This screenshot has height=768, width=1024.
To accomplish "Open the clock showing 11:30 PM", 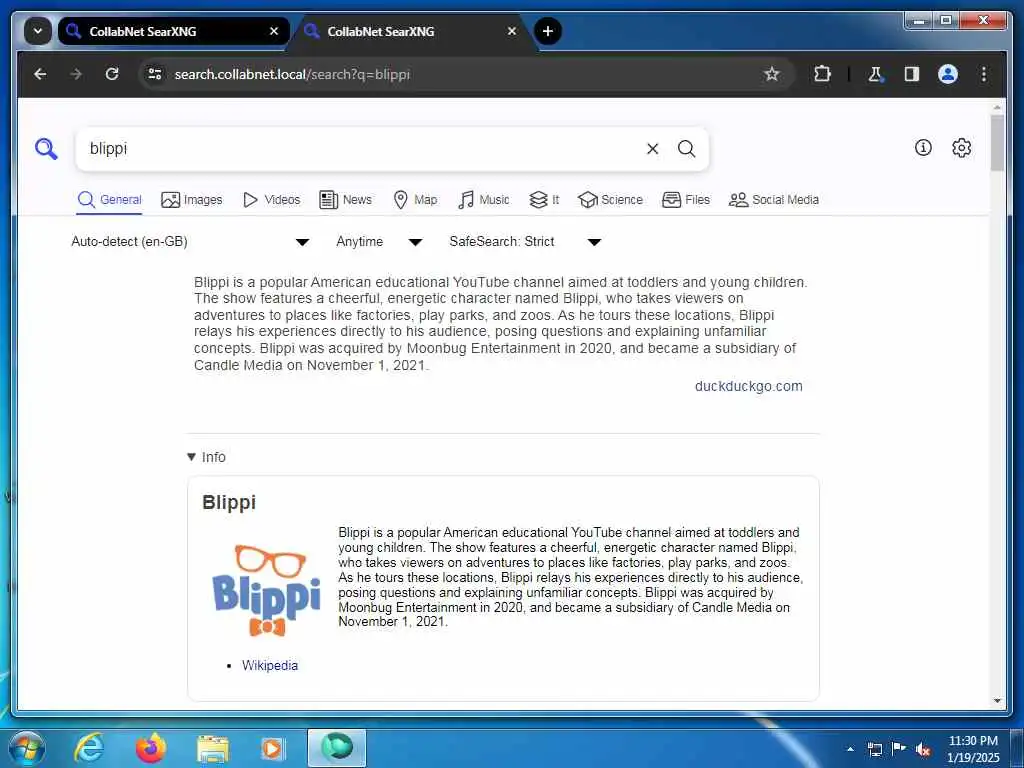I will [x=973, y=749].
